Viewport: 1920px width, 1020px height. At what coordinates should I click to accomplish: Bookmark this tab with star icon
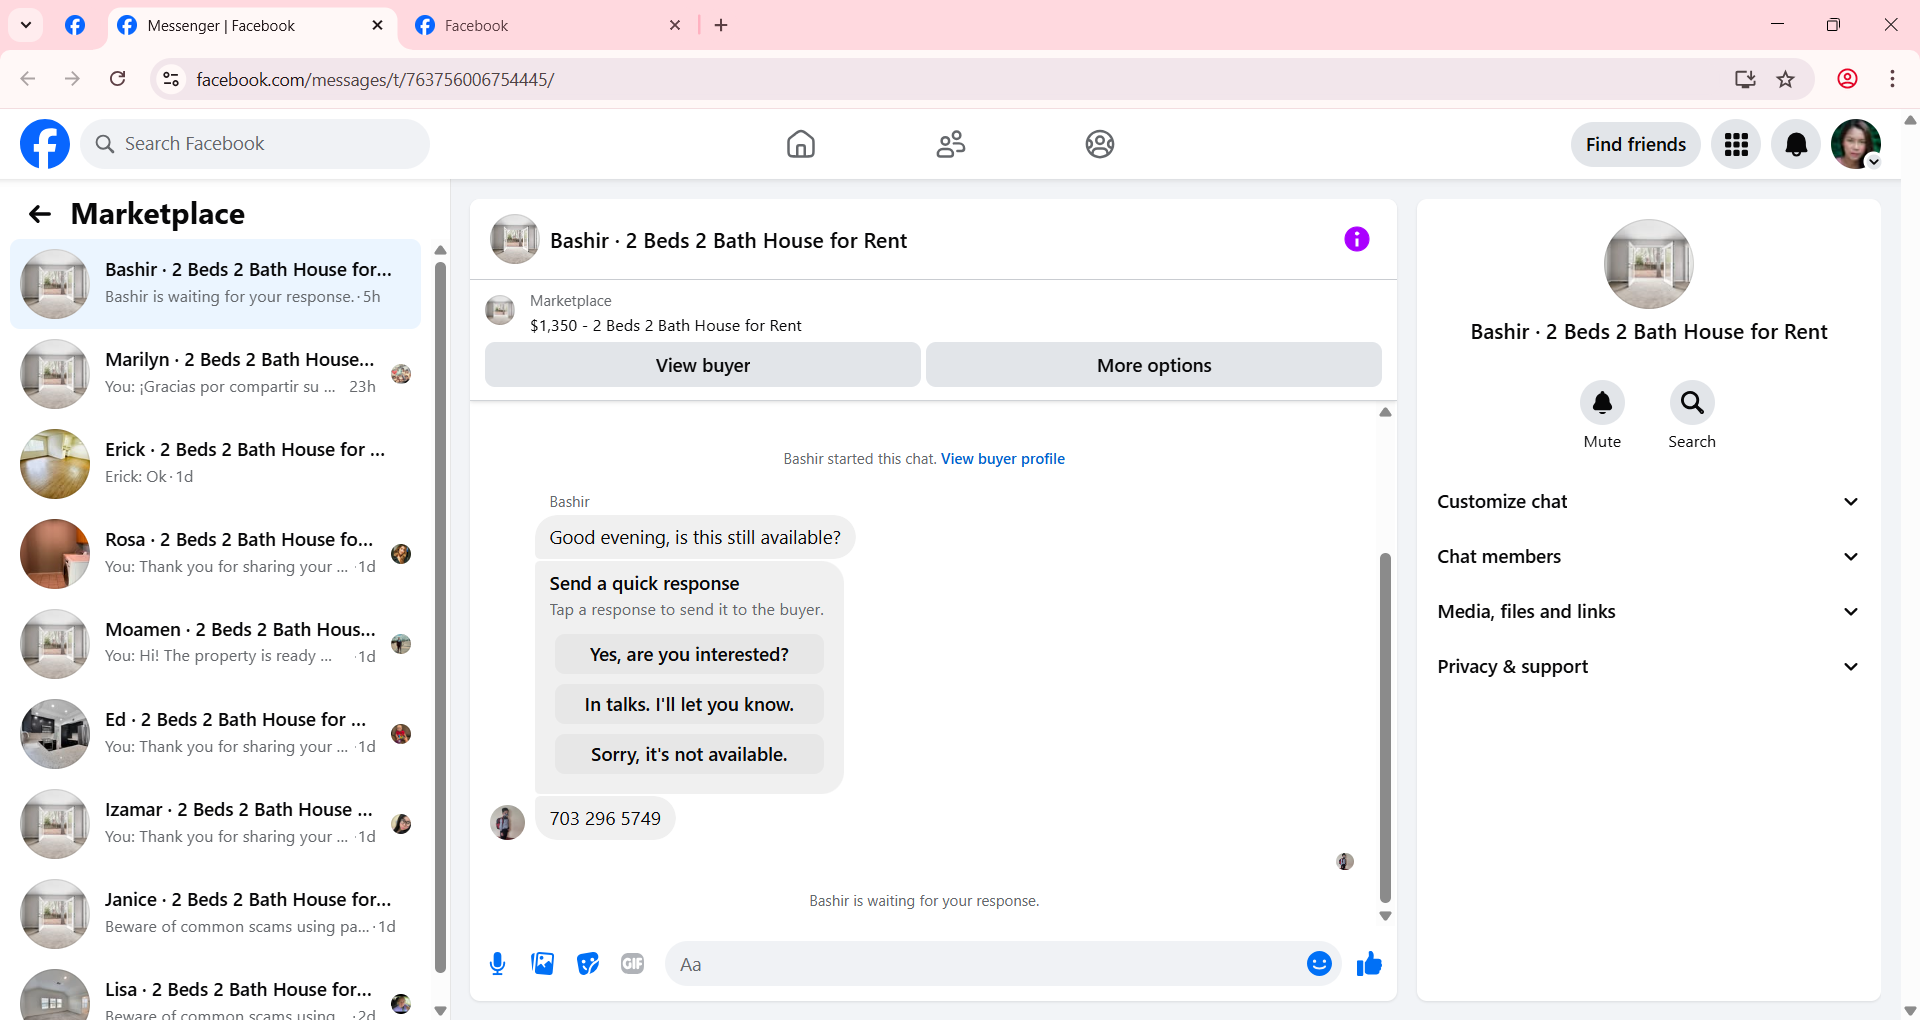coord(1786,79)
